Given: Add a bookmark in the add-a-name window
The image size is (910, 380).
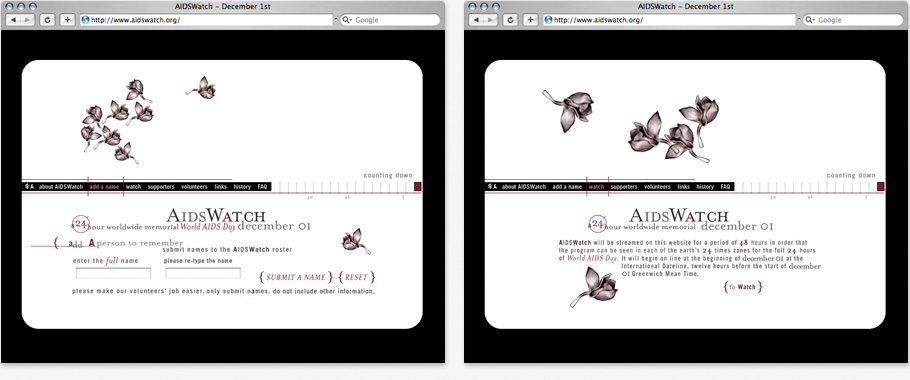Looking at the screenshot, I should [67, 20].
